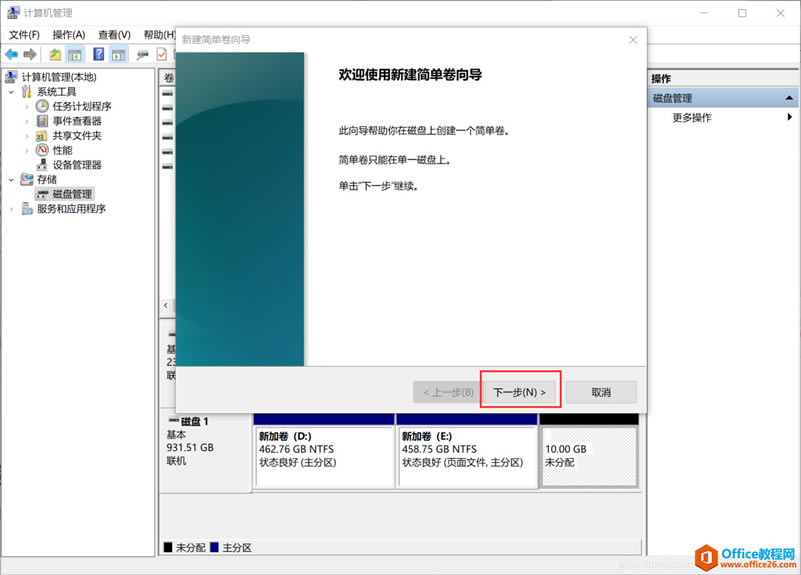Click the folder Up one level icon
Image resolution: width=801 pixels, height=575 pixels.
click(x=55, y=54)
